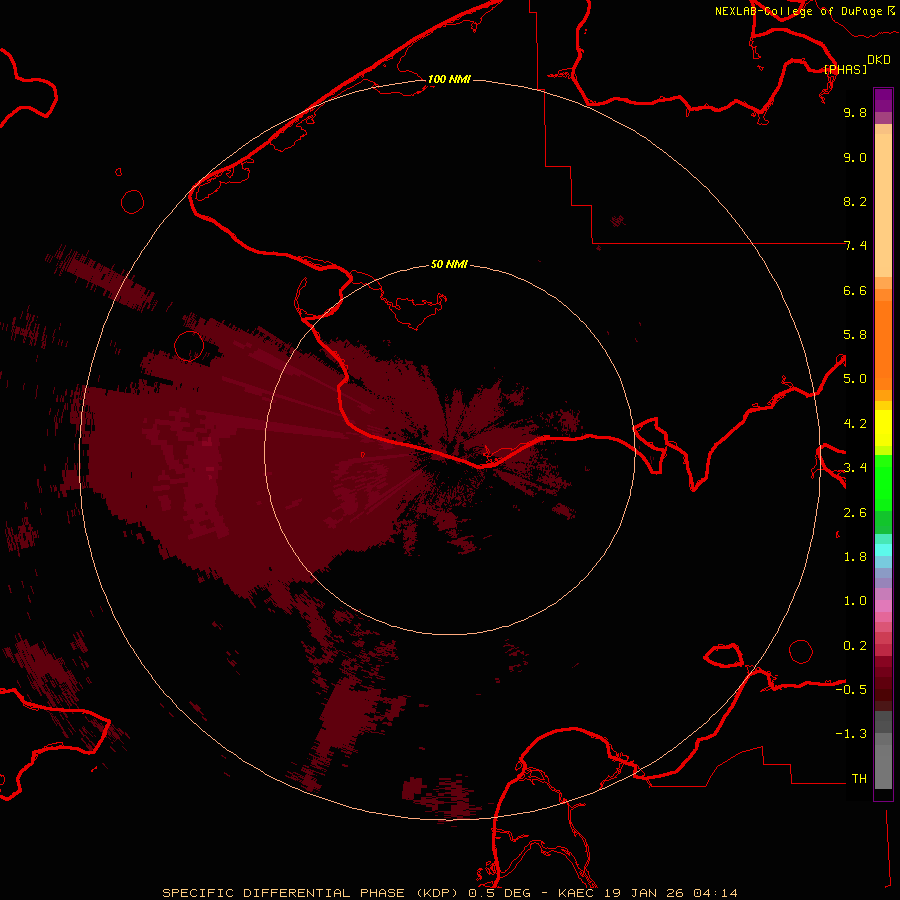Screen dimensions: 900x900
Task: Click the 7.4 value on the color scale
Action: click(x=855, y=246)
